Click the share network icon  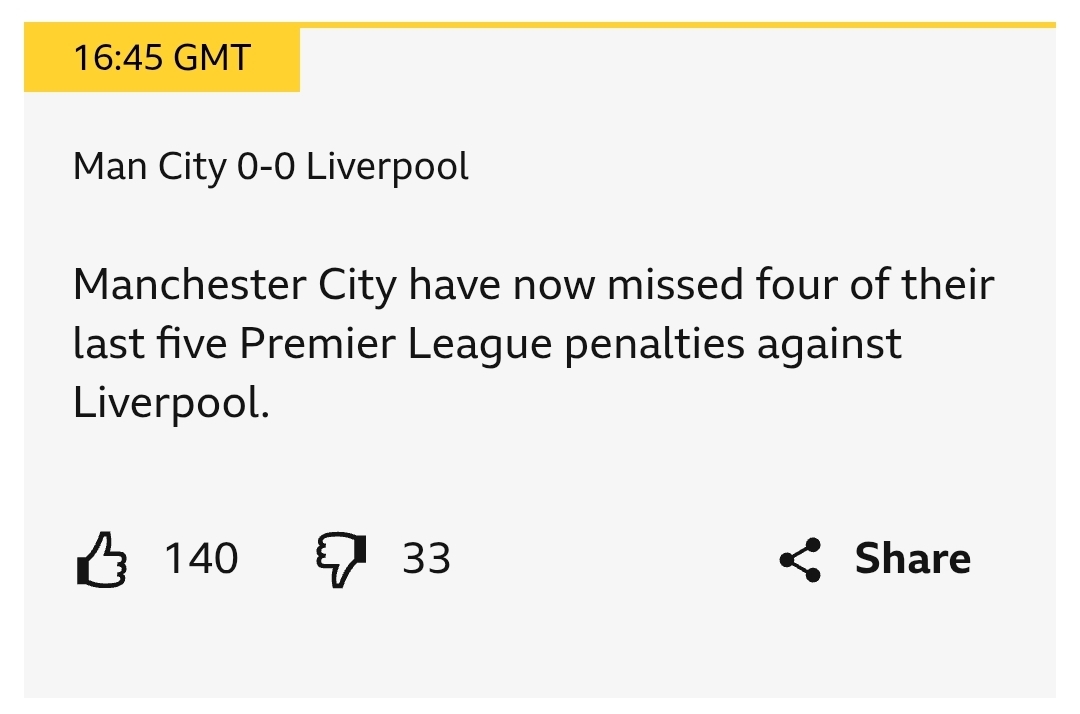(x=800, y=559)
